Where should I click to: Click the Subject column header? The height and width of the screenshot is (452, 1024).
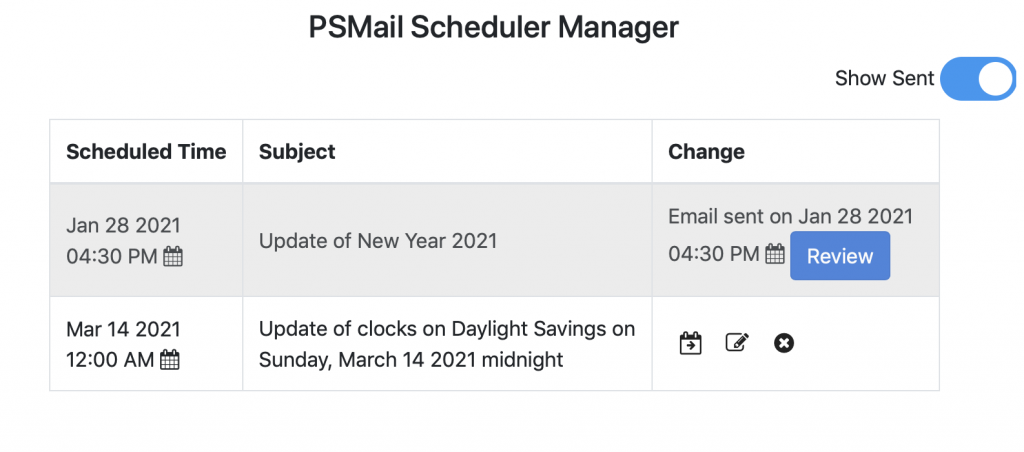[x=297, y=152]
